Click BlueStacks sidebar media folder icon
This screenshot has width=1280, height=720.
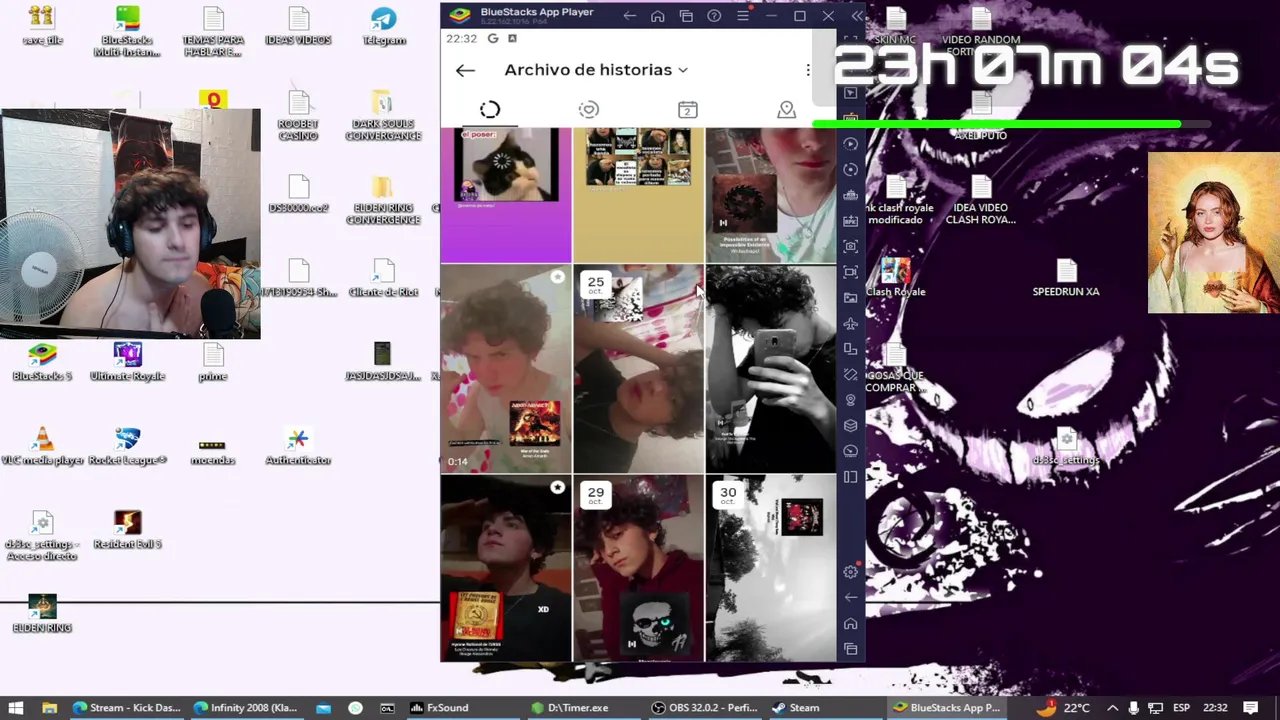pyautogui.click(x=851, y=298)
